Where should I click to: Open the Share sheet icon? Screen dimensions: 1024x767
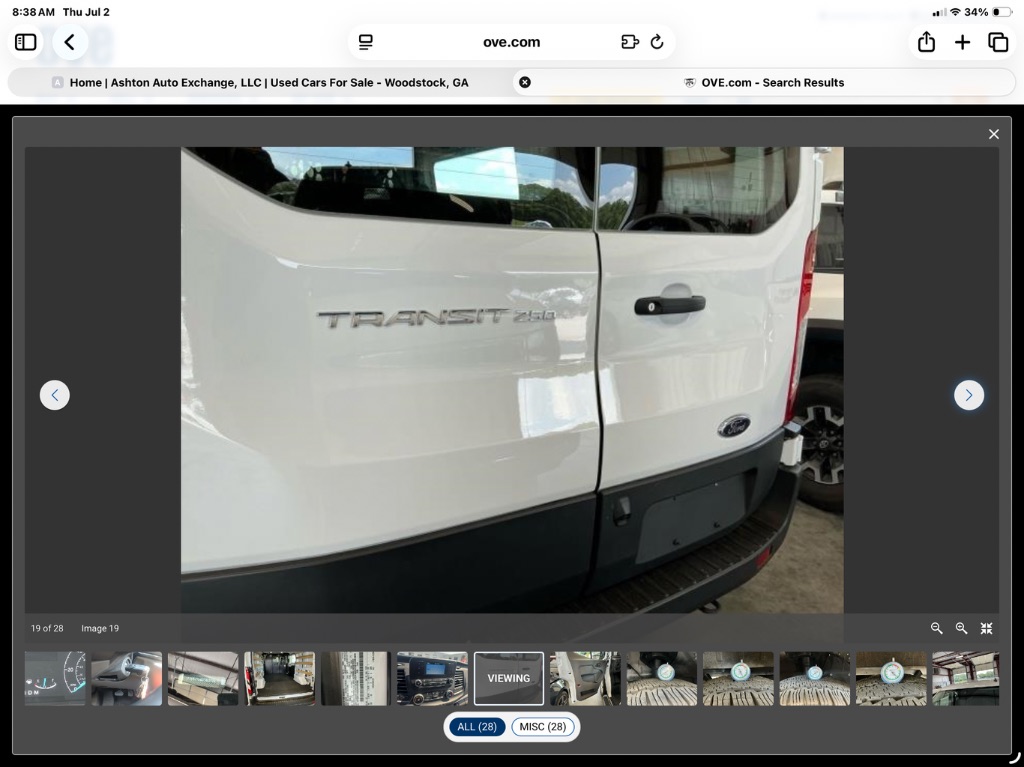point(926,42)
